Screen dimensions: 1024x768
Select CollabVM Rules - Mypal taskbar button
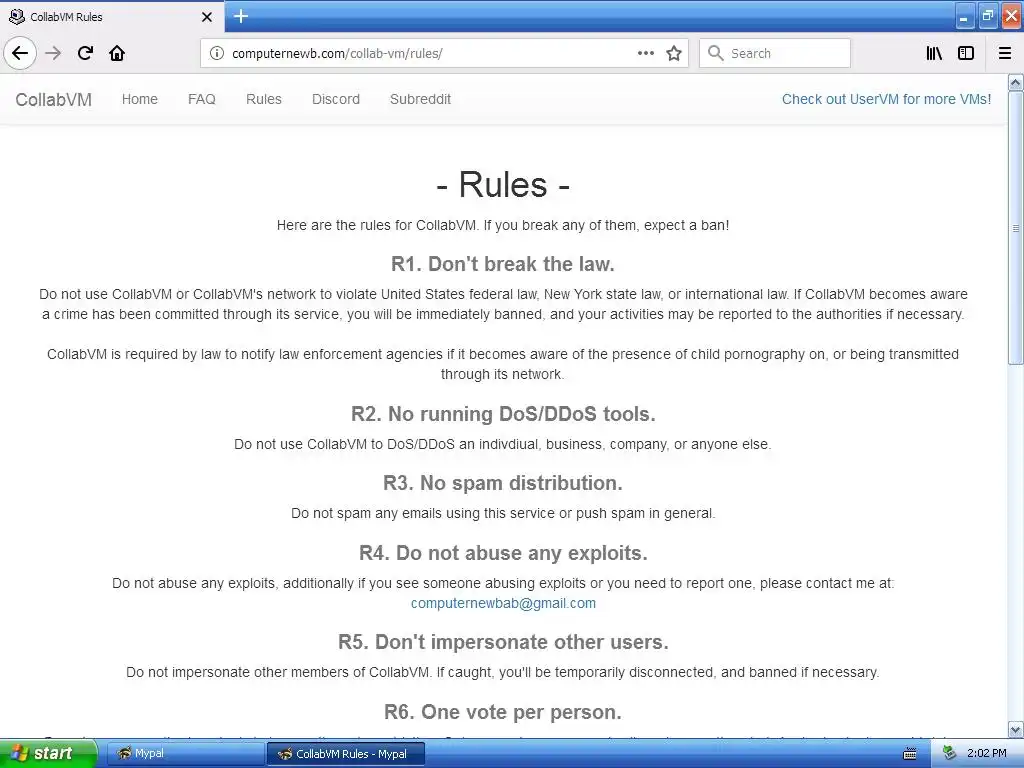pos(346,754)
